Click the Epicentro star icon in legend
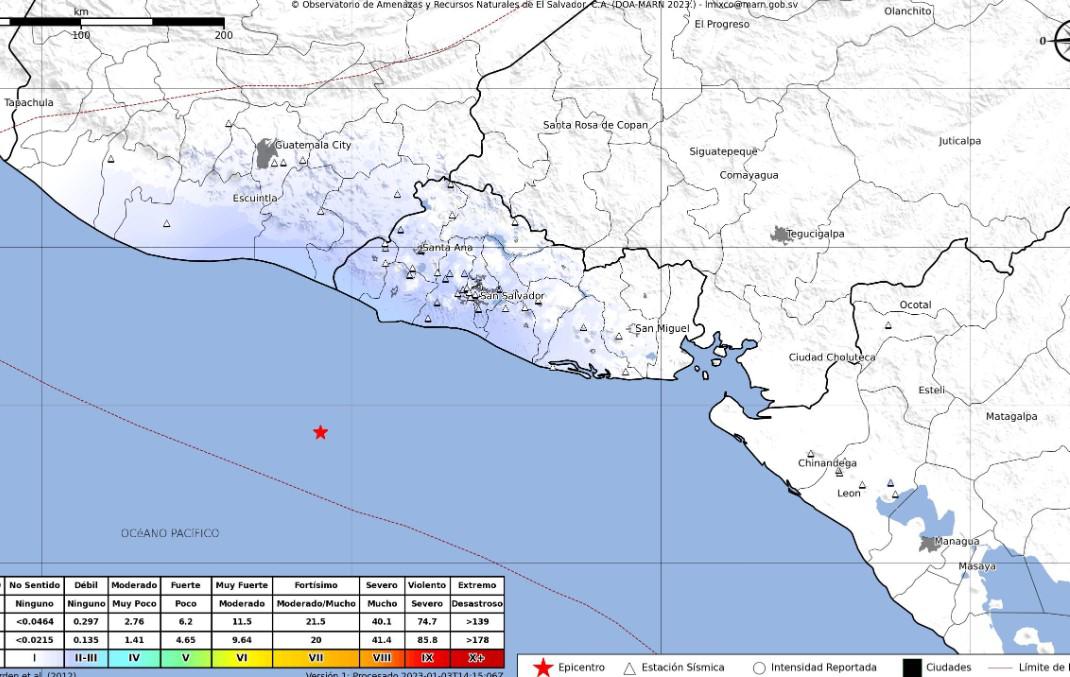The width and height of the screenshot is (1070, 677). click(x=543, y=667)
